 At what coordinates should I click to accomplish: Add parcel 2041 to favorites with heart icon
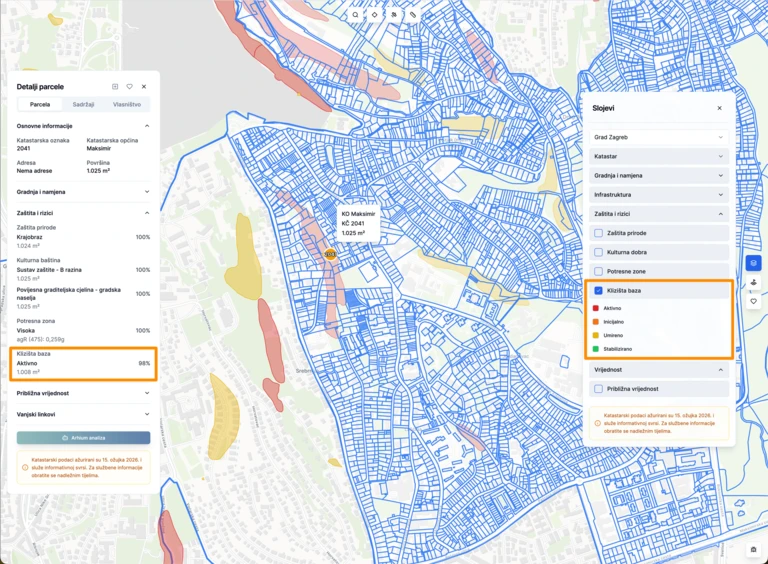tap(129, 87)
